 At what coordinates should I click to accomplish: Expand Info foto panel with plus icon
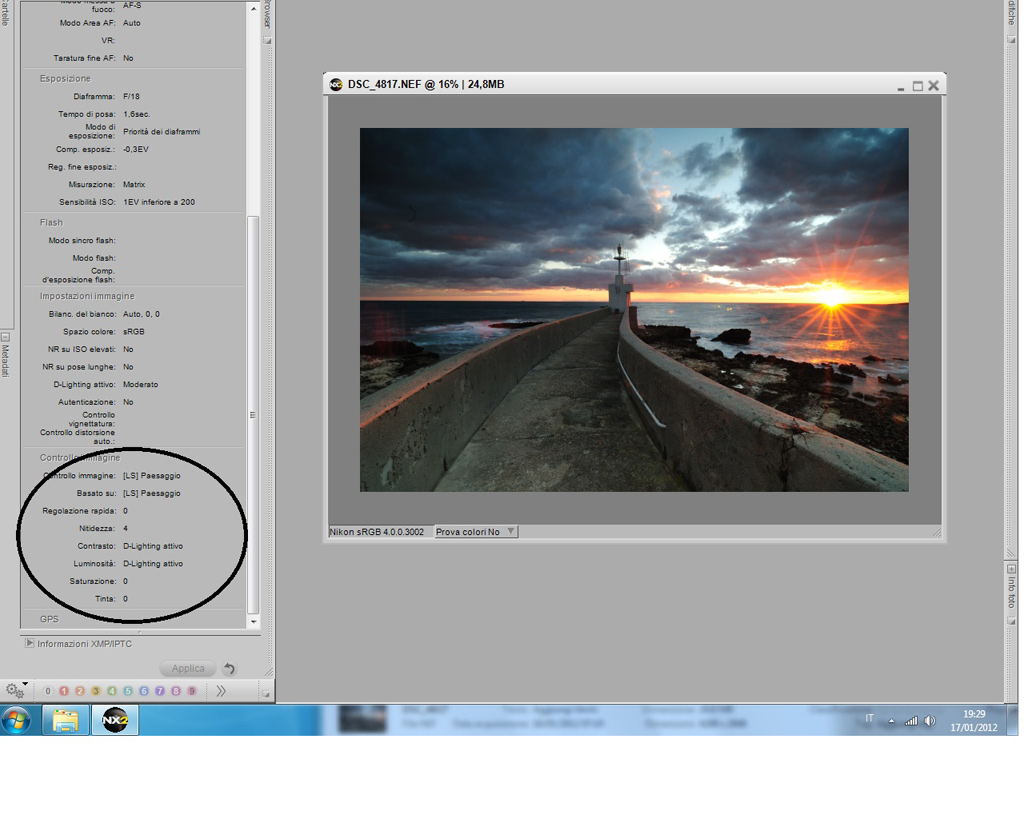click(x=1012, y=569)
